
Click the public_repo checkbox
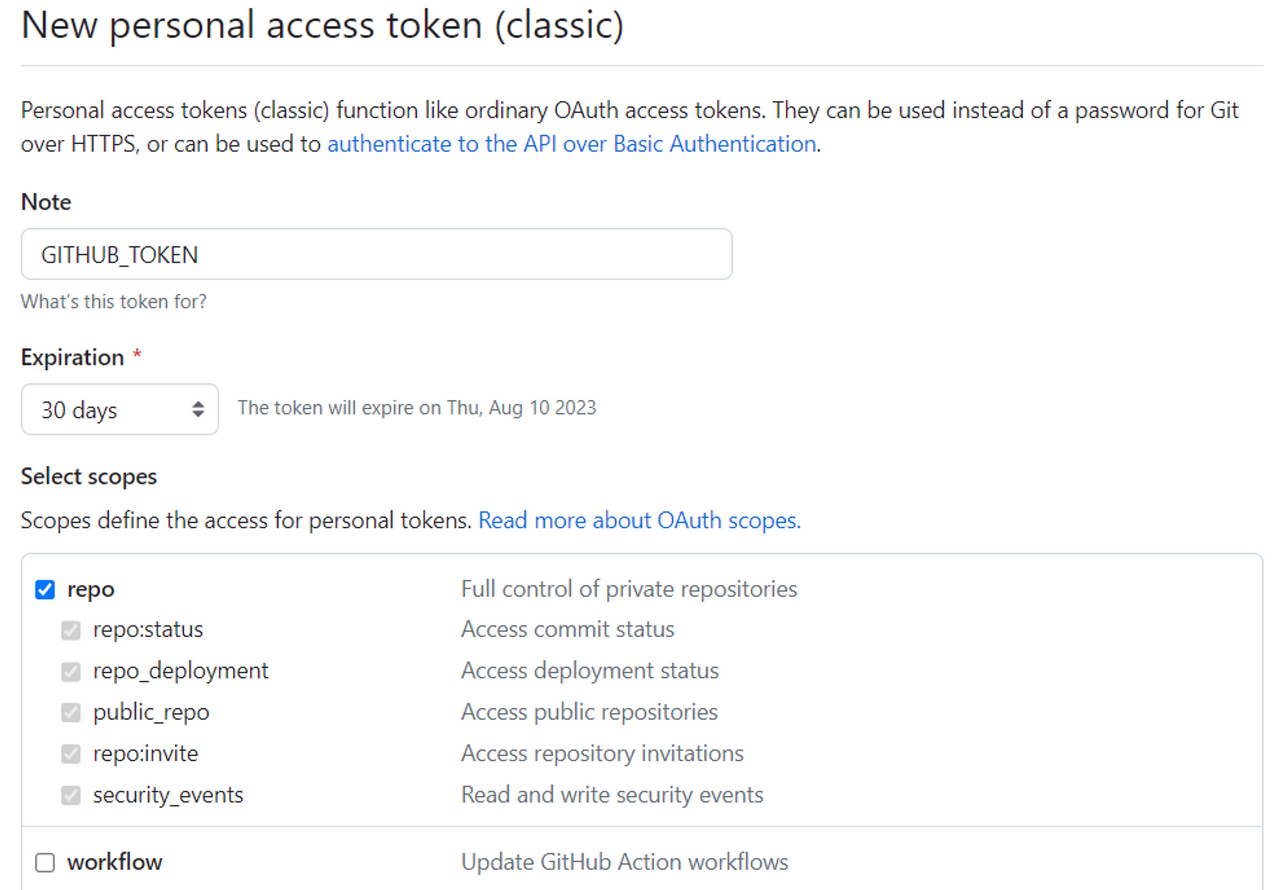click(70, 713)
